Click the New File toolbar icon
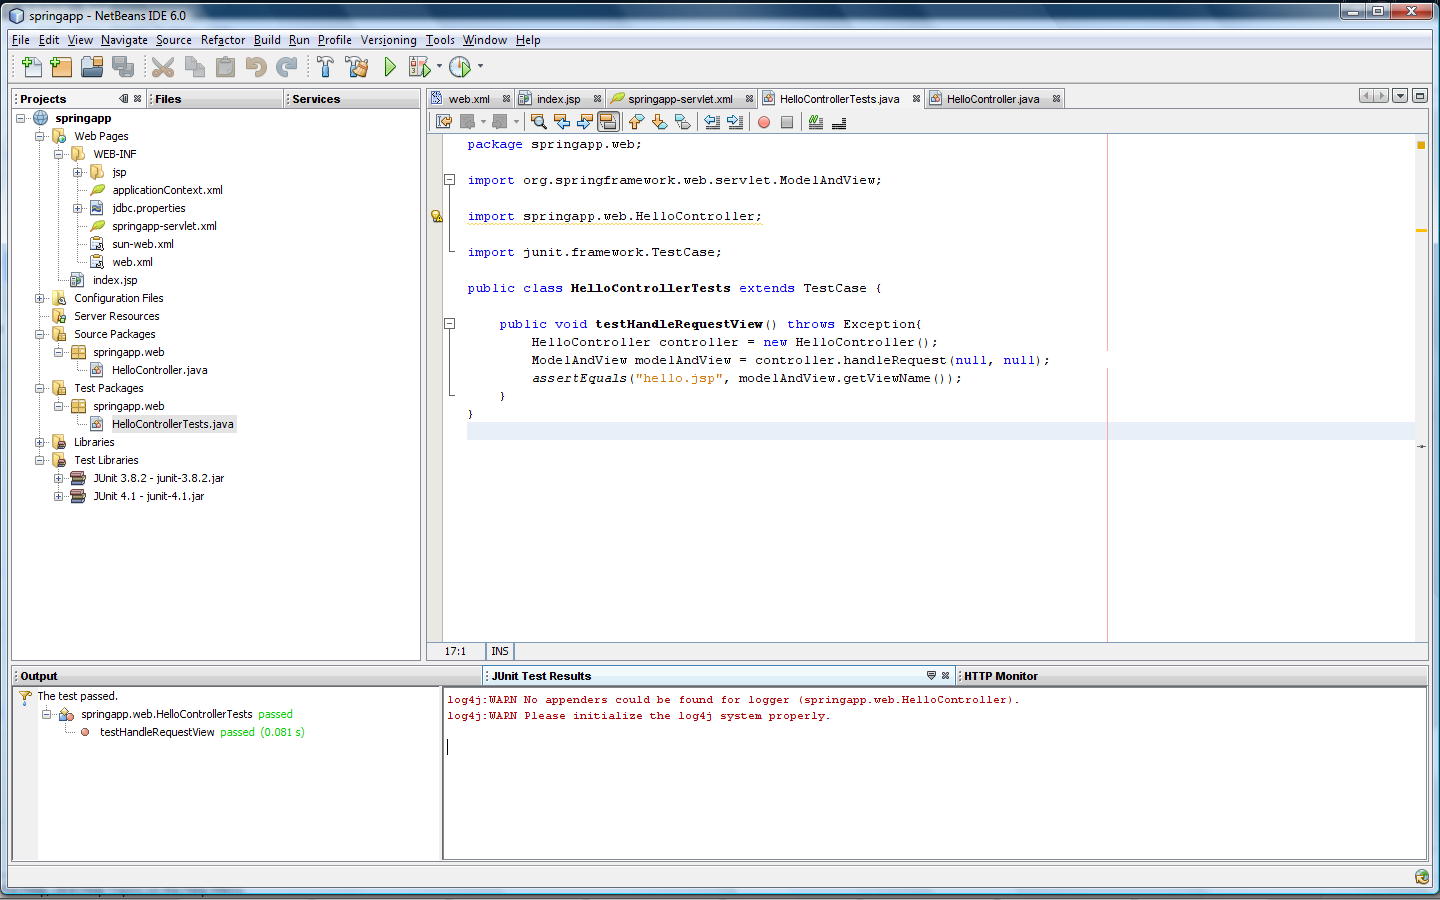The width and height of the screenshot is (1440, 900). pyautogui.click(x=31, y=67)
